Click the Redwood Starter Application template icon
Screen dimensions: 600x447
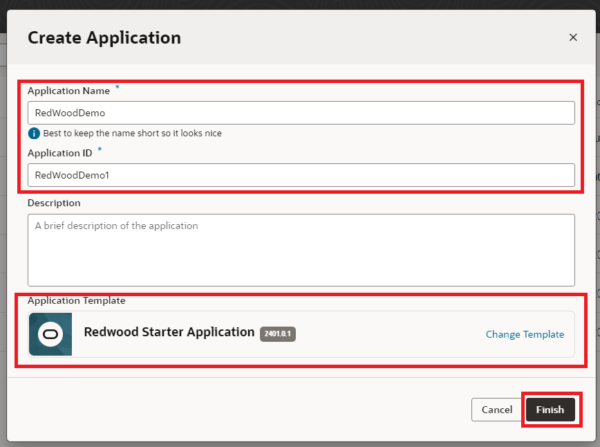[51, 334]
